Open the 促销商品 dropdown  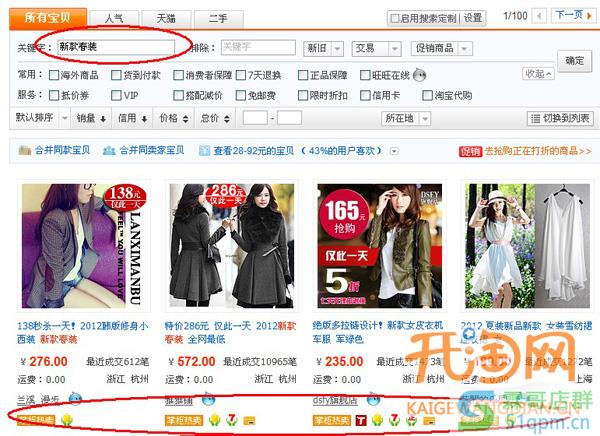pyautogui.click(x=442, y=49)
